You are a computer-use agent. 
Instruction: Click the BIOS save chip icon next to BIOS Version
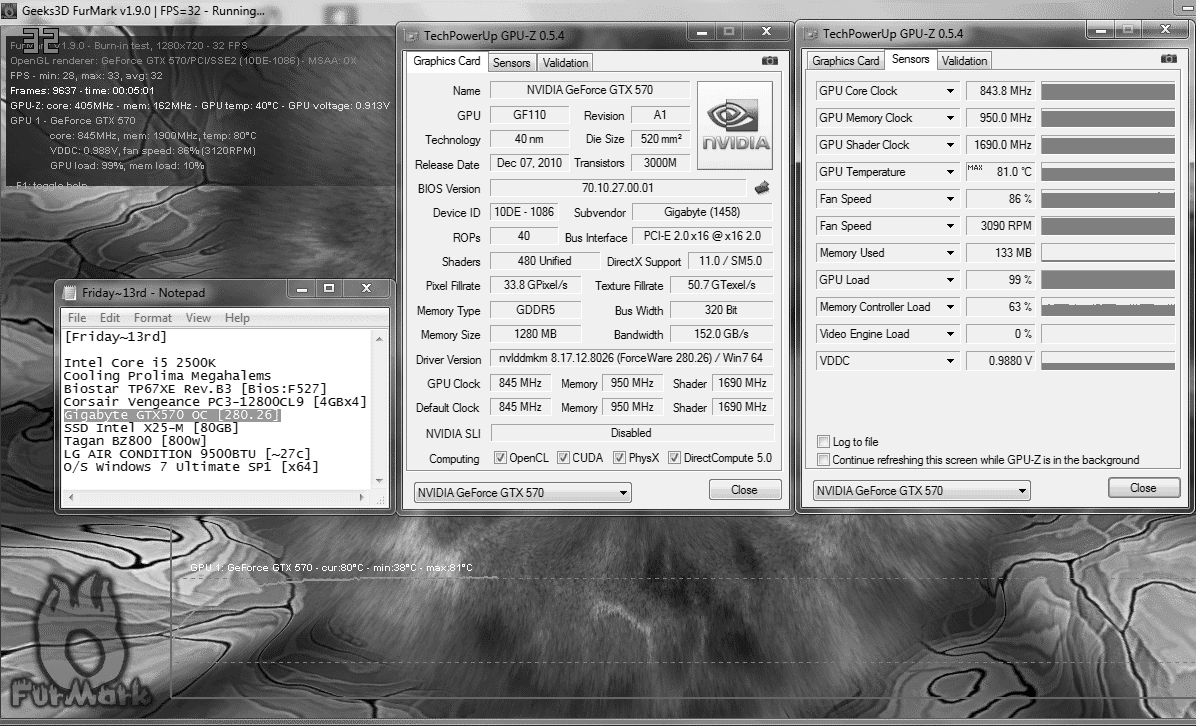click(761, 188)
